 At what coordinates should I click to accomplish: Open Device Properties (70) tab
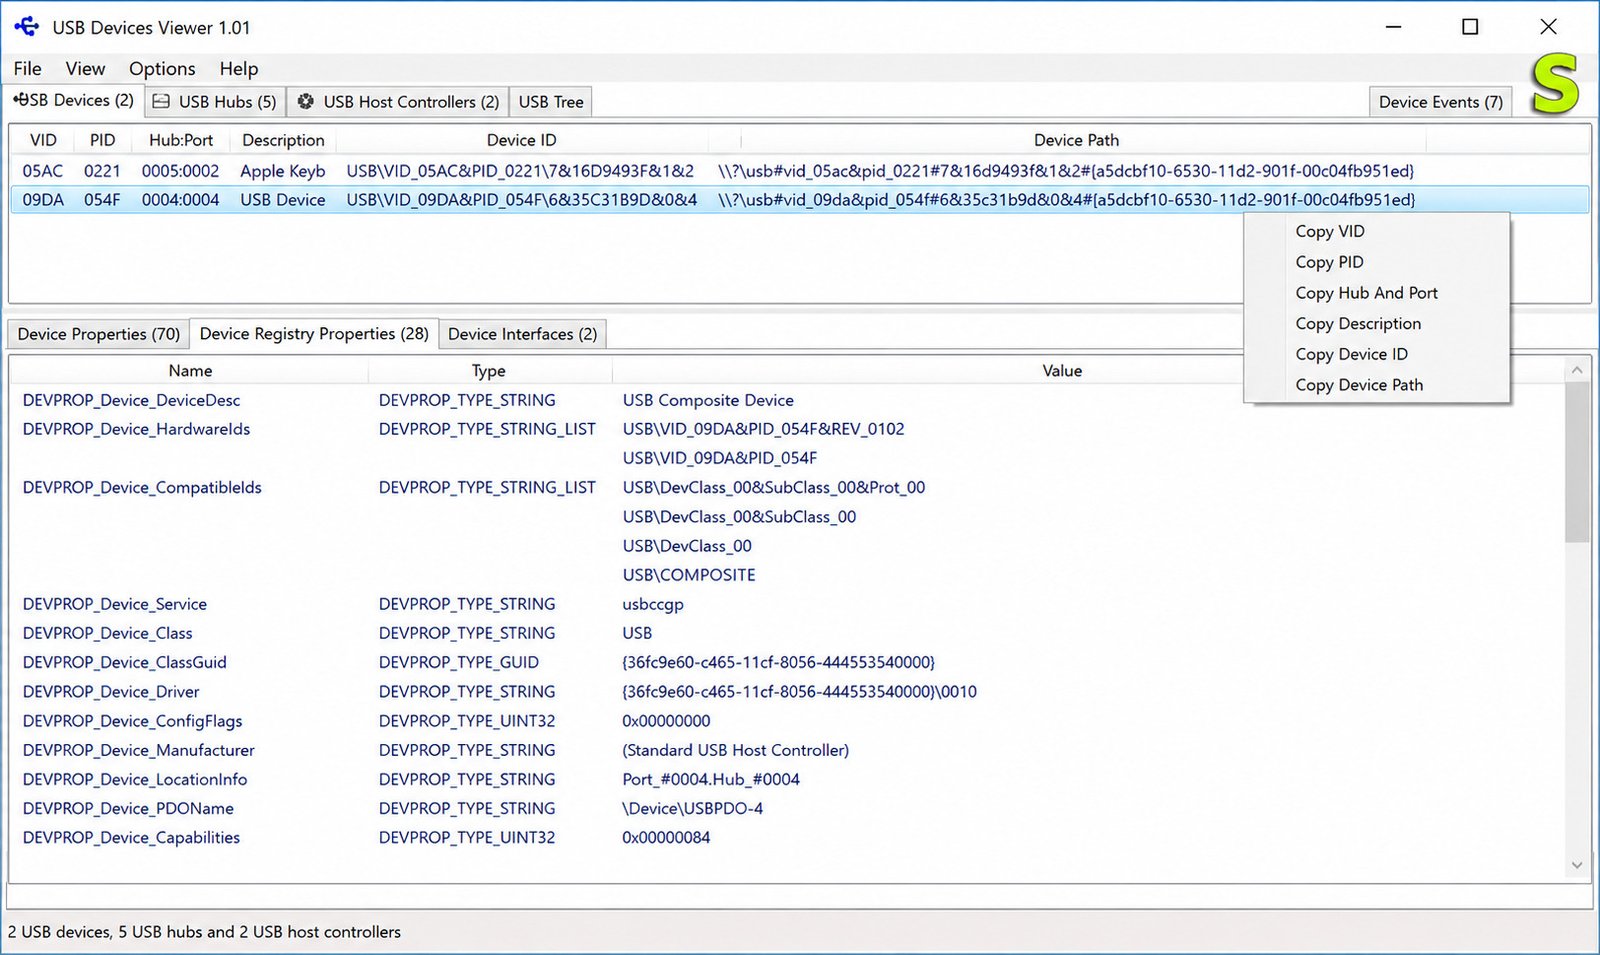click(98, 334)
